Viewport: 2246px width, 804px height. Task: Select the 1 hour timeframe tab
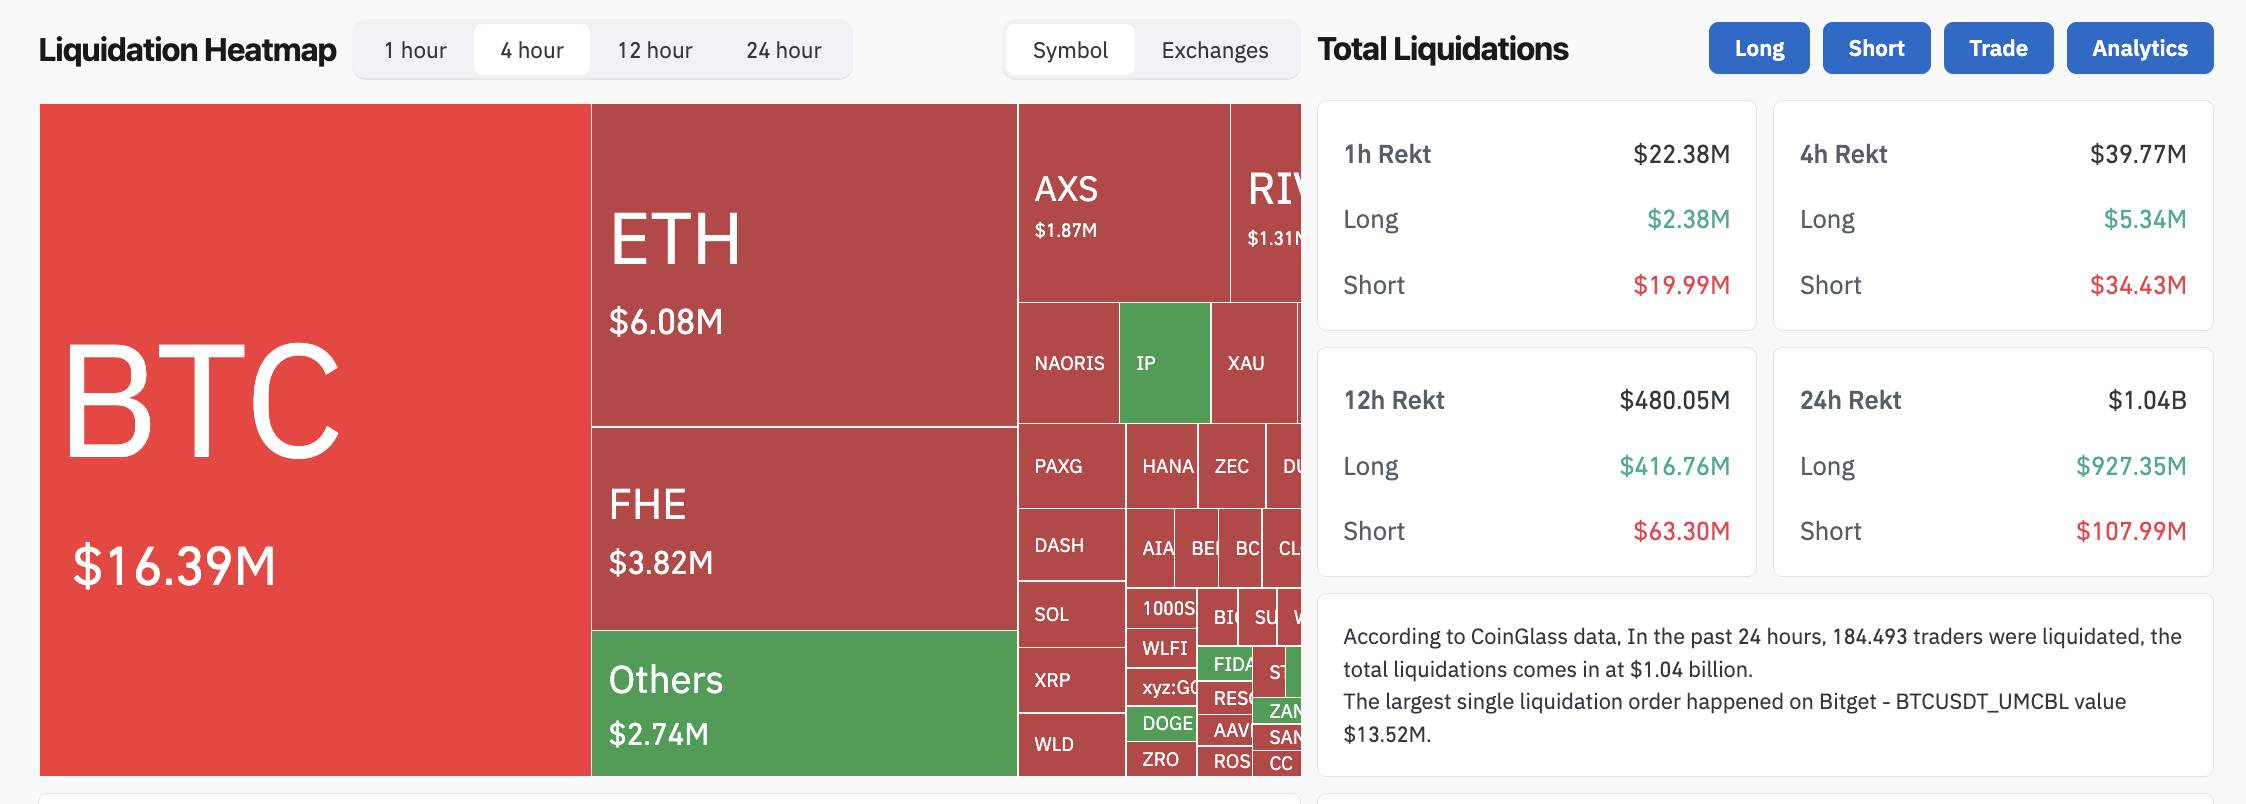tap(415, 50)
